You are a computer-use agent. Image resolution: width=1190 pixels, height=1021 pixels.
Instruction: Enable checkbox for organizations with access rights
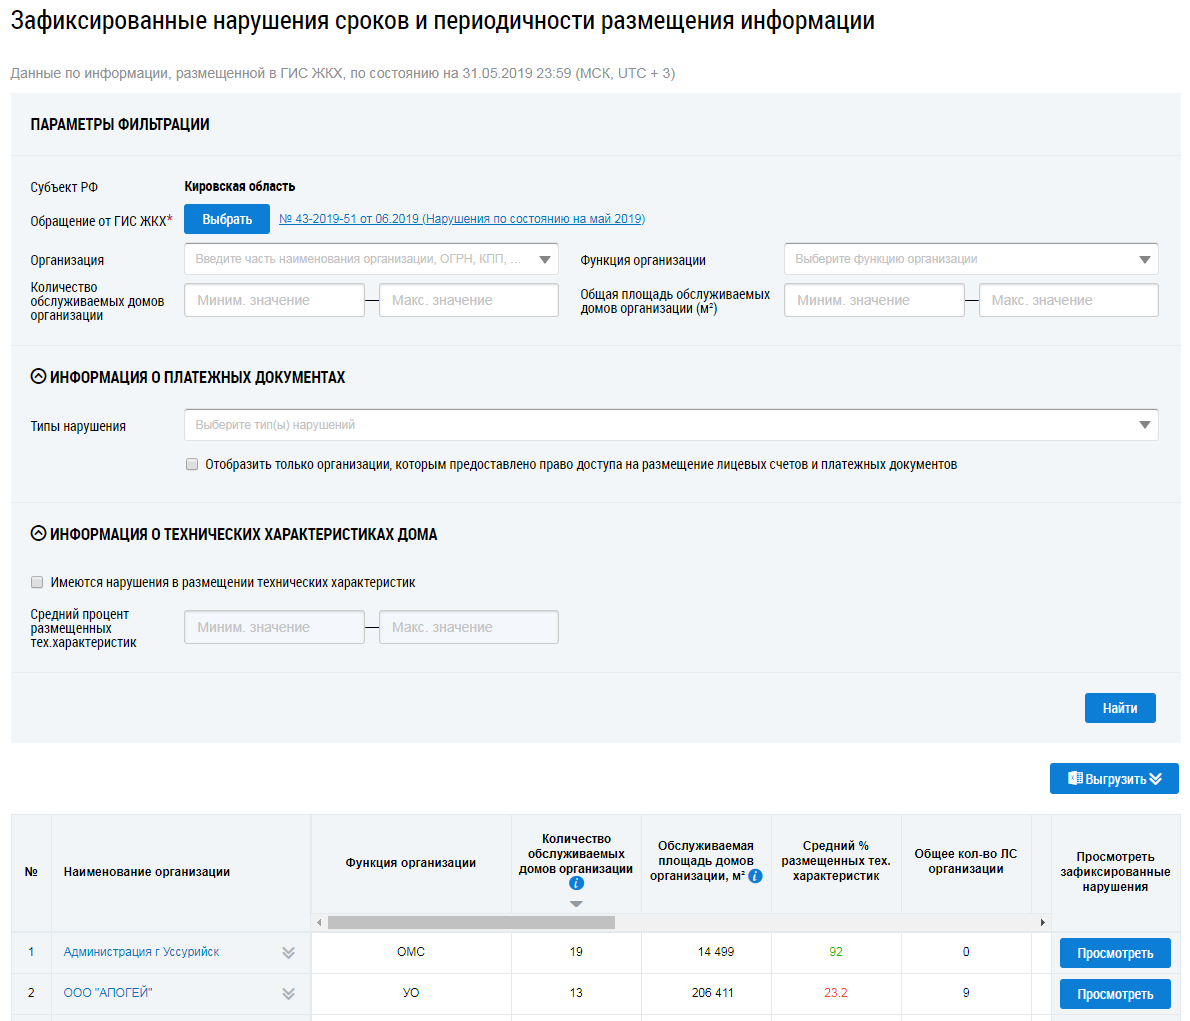coord(192,464)
